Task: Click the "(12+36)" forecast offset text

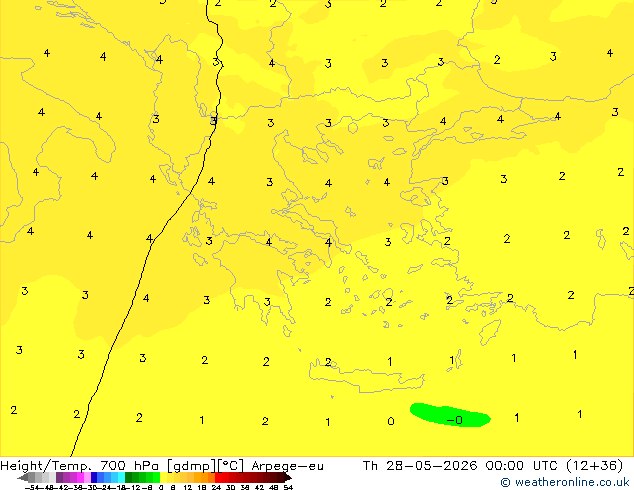Action: coord(594,466)
